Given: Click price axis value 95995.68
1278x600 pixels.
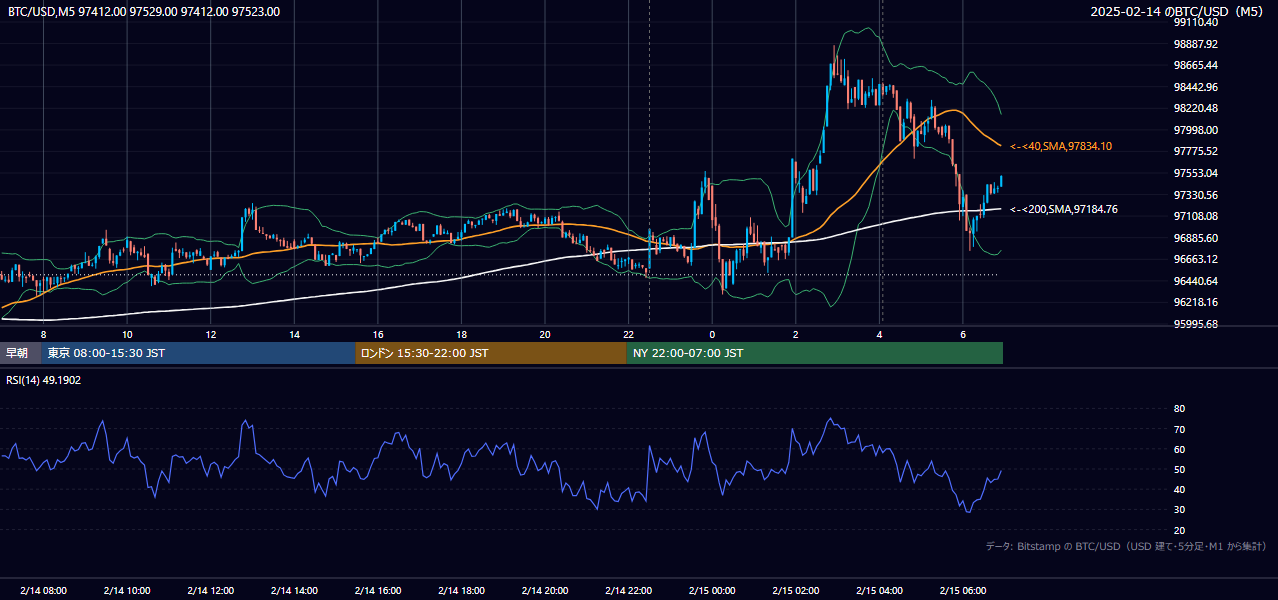Looking at the screenshot, I should tap(1196, 324).
